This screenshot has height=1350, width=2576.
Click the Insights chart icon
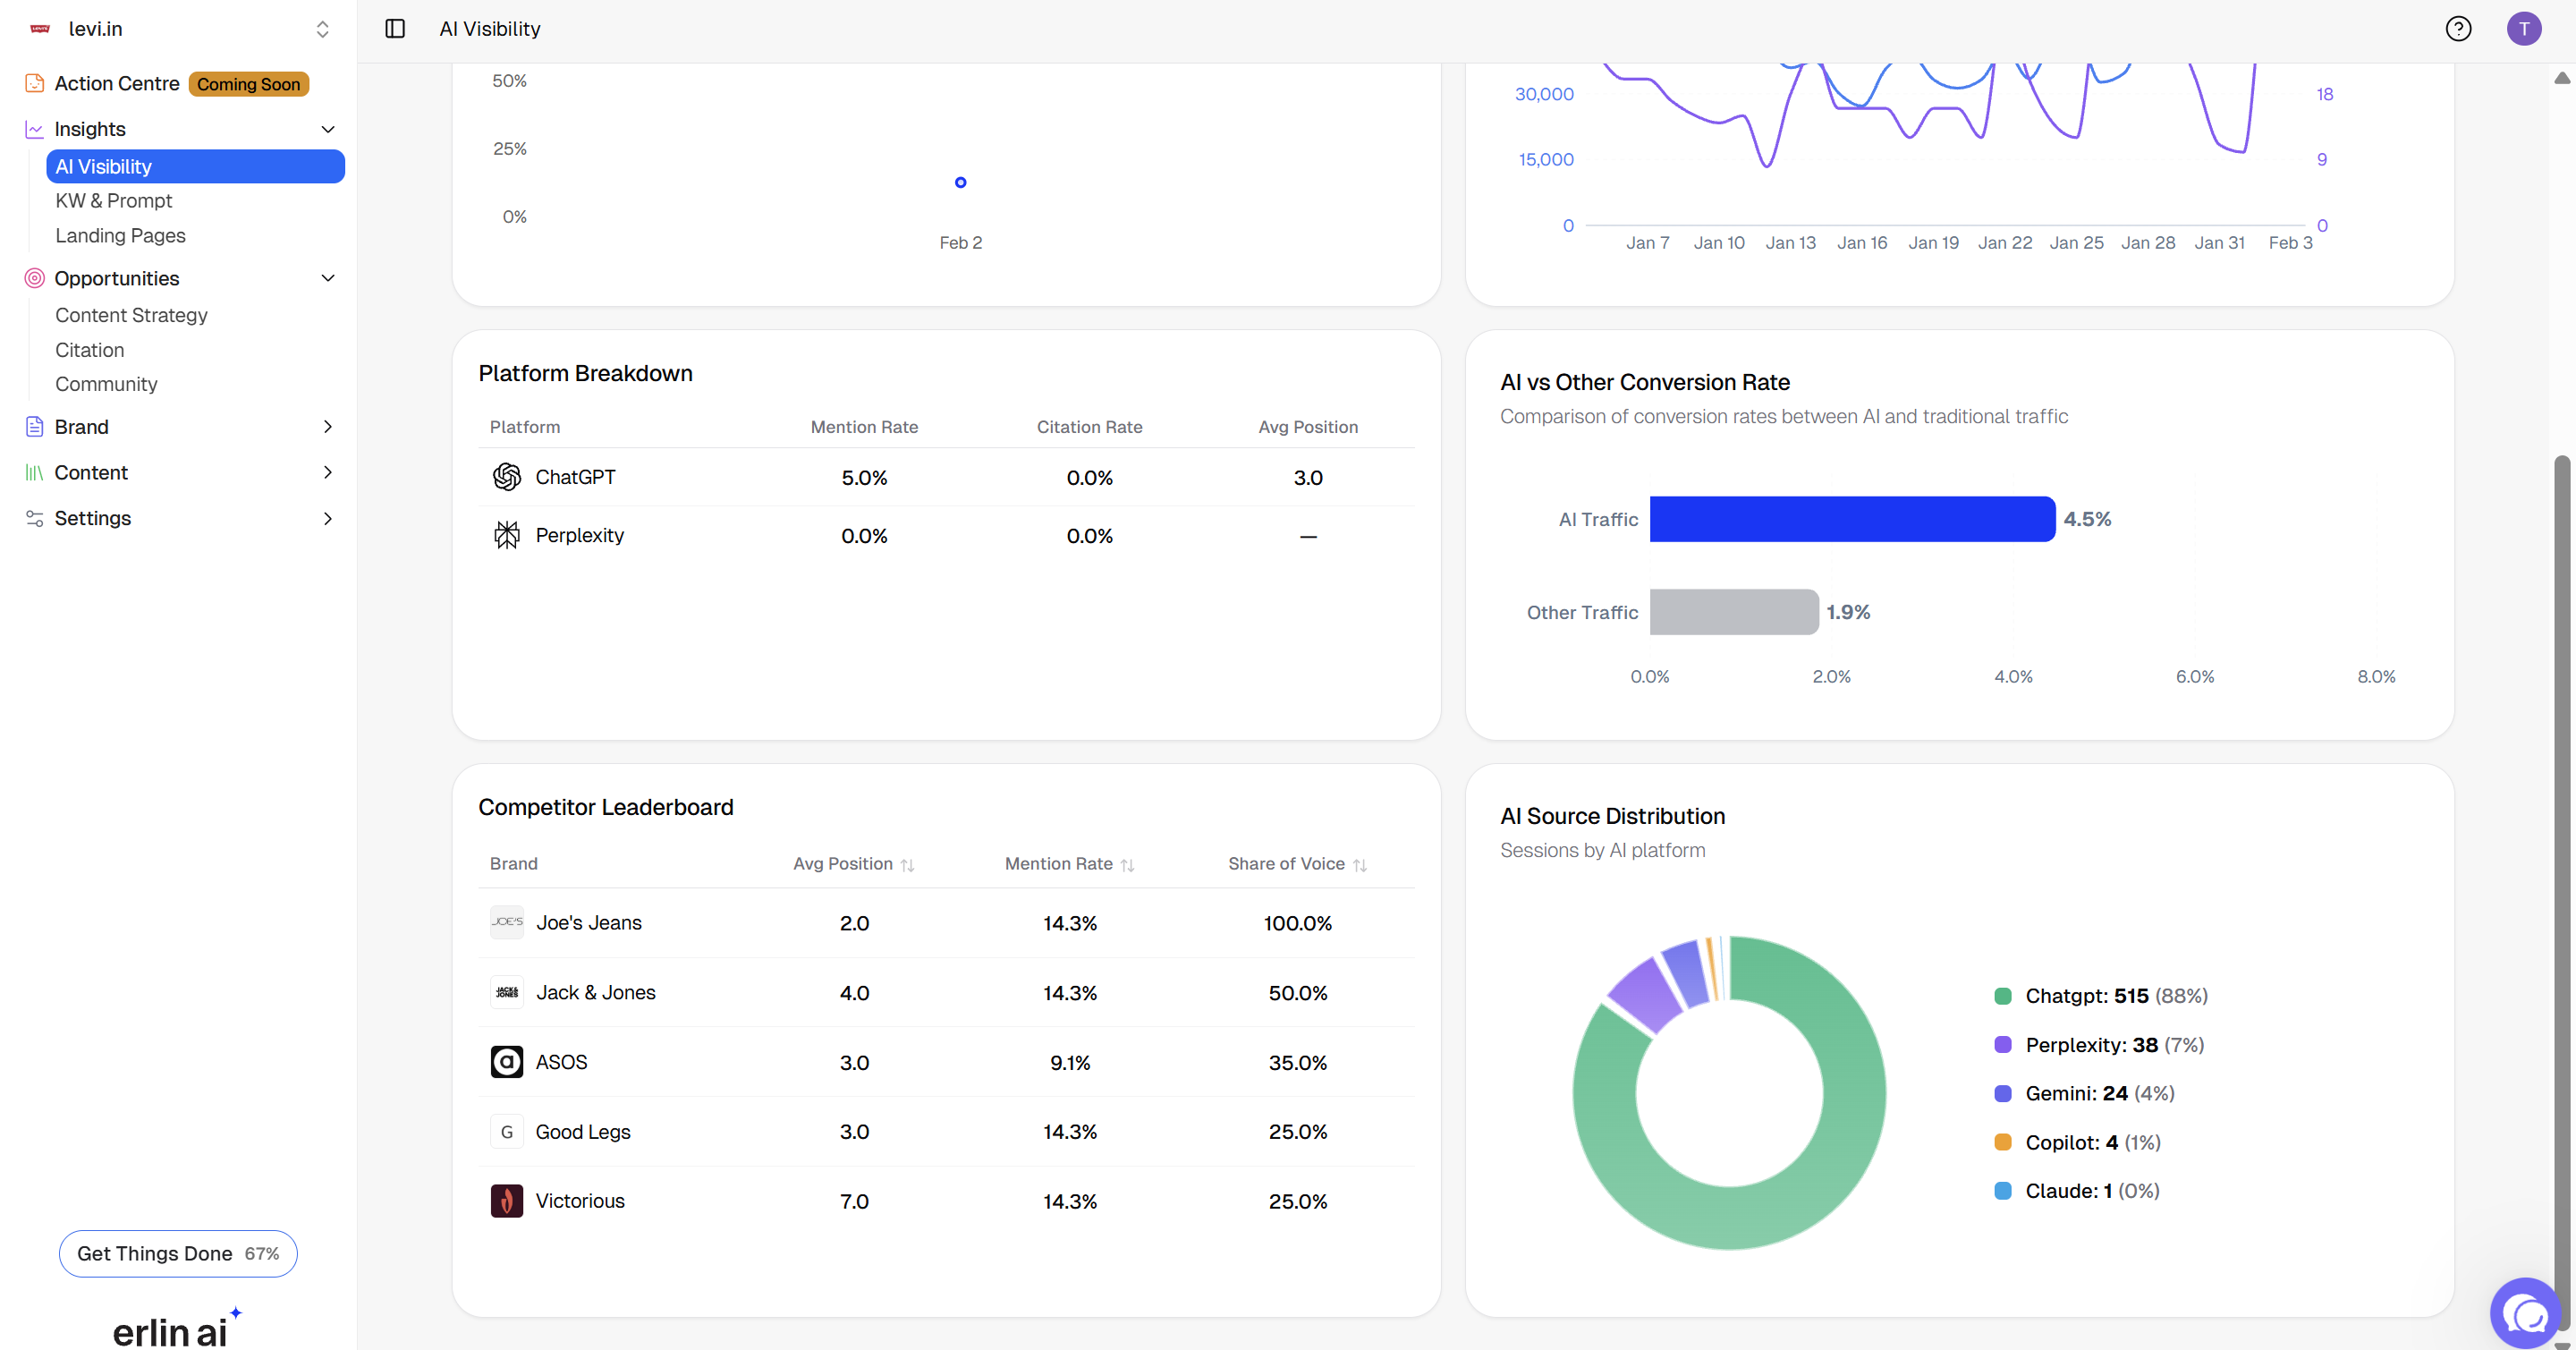(x=35, y=130)
